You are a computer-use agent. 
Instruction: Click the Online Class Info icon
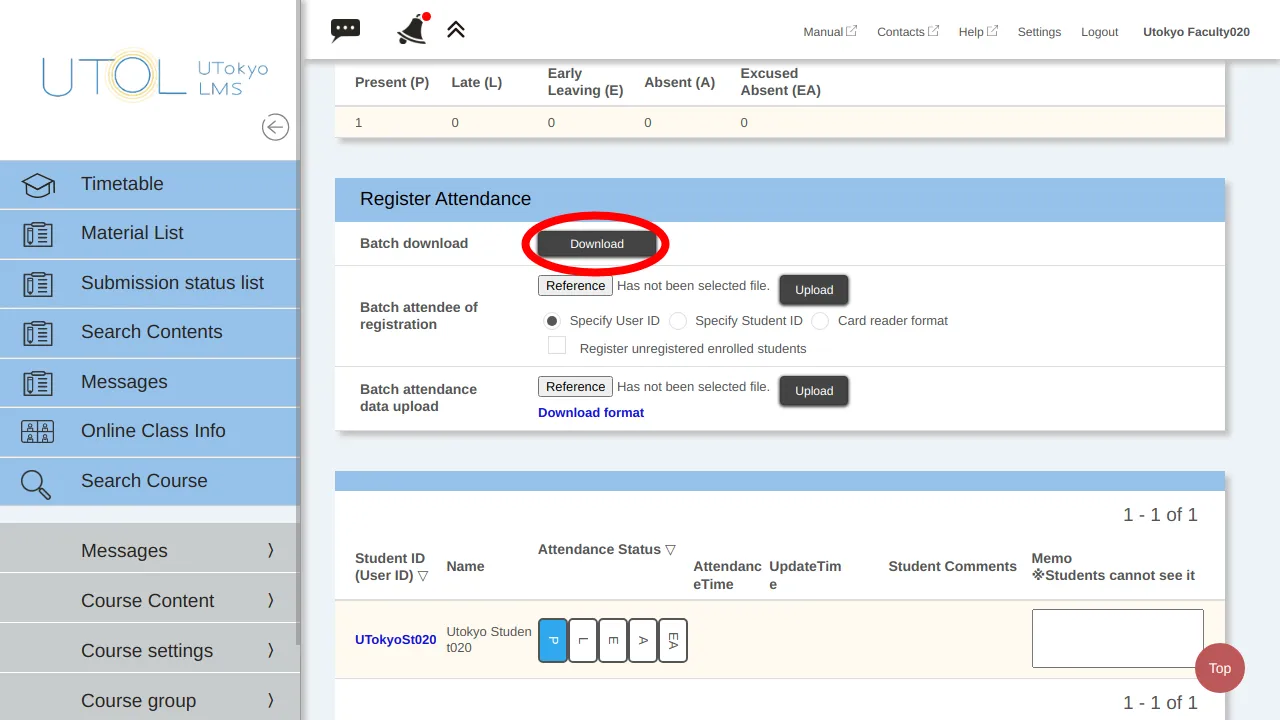tap(38, 432)
